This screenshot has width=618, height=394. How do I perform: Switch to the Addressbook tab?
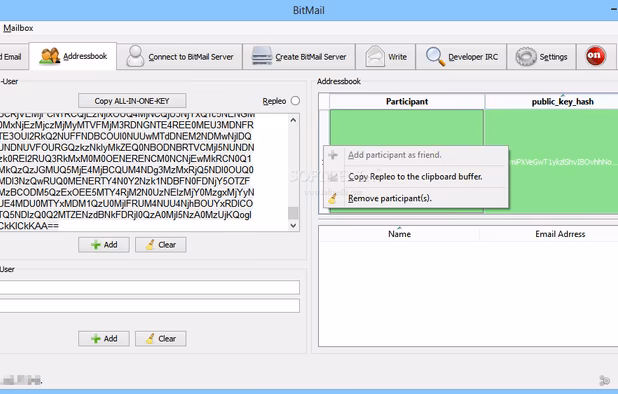coord(73,56)
